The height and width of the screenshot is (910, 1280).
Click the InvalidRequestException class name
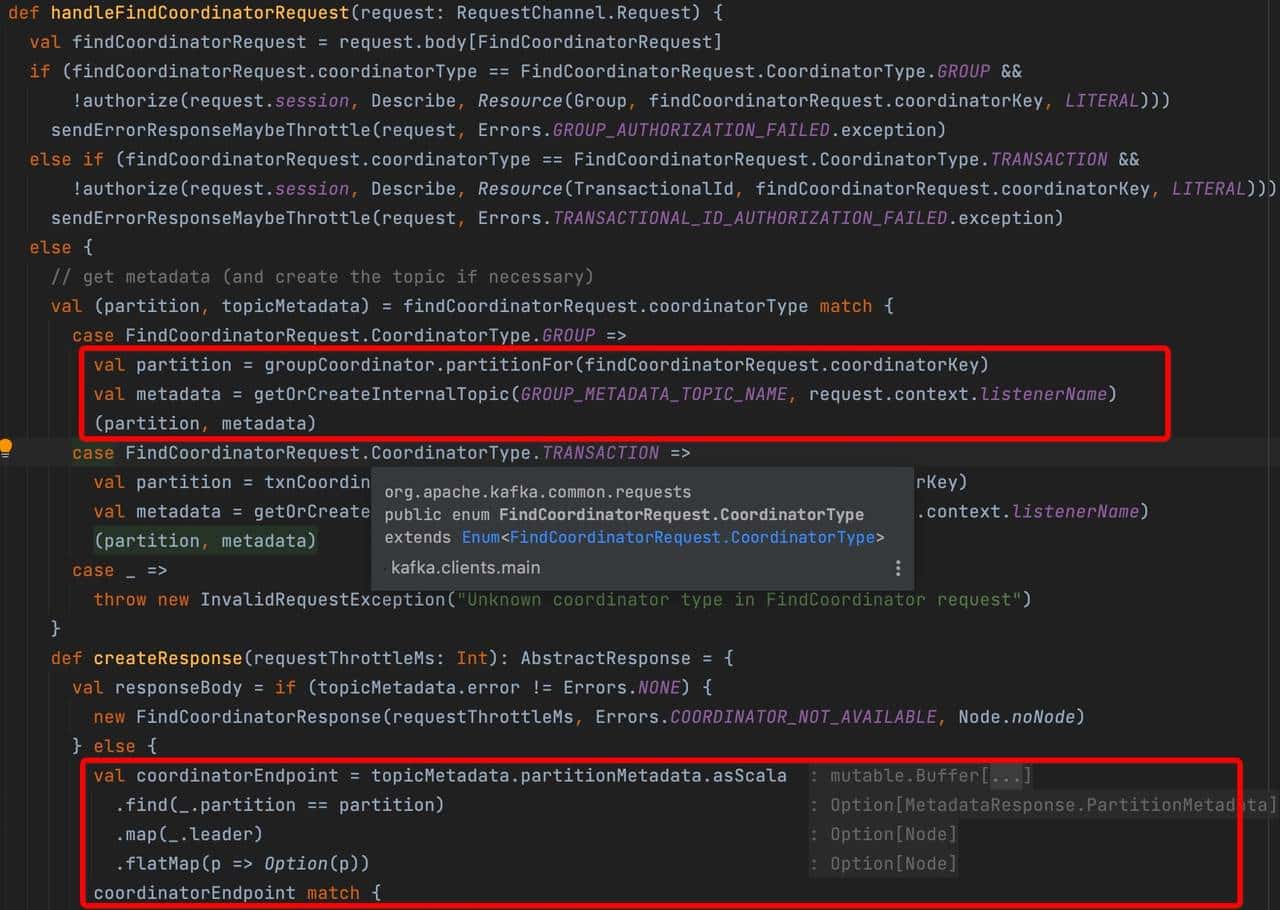click(x=322, y=600)
